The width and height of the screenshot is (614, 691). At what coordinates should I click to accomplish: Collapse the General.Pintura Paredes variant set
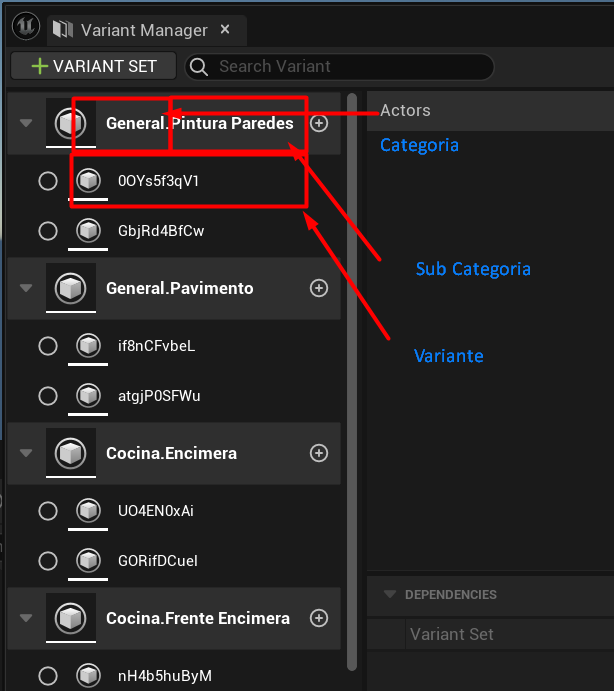point(24,123)
